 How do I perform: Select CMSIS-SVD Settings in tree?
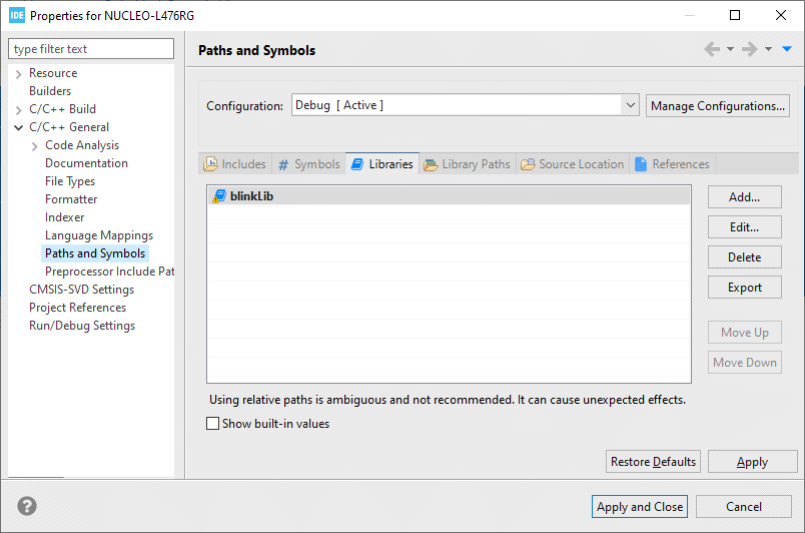pyautogui.click(x=81, y=289)
